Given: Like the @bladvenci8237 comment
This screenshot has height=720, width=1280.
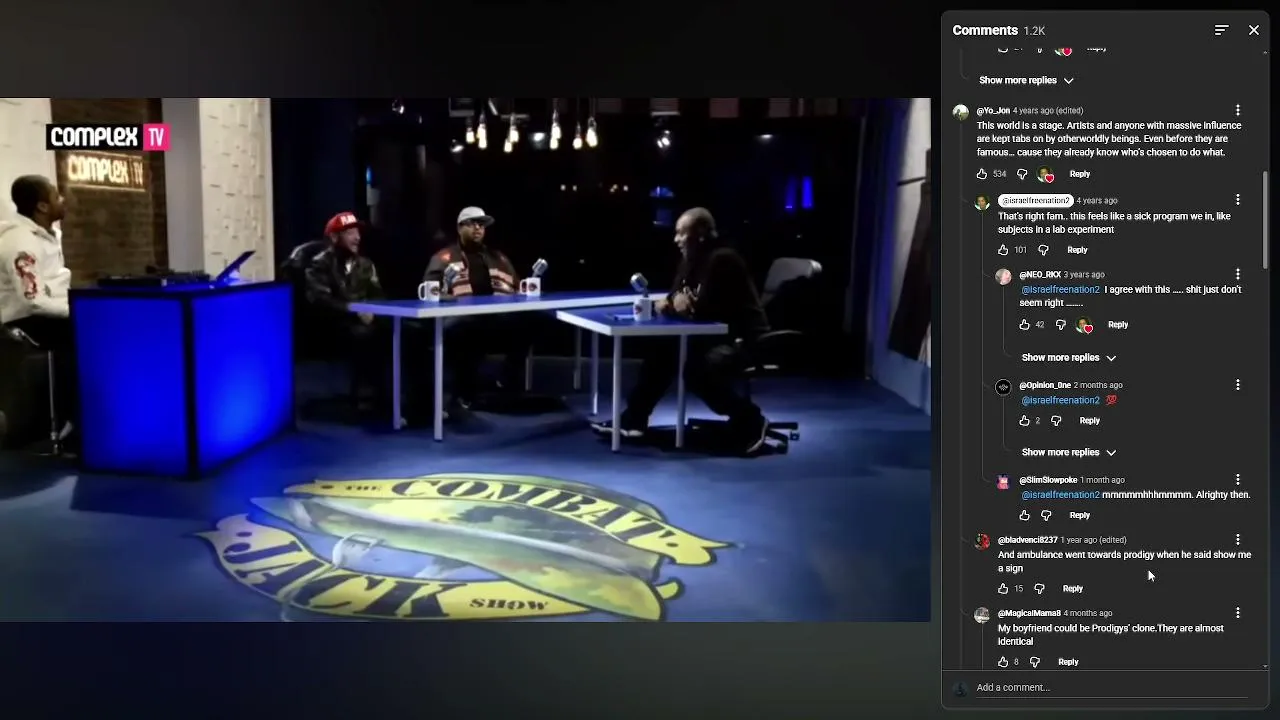Looking at the screenshot, I should click(1003, 589).
